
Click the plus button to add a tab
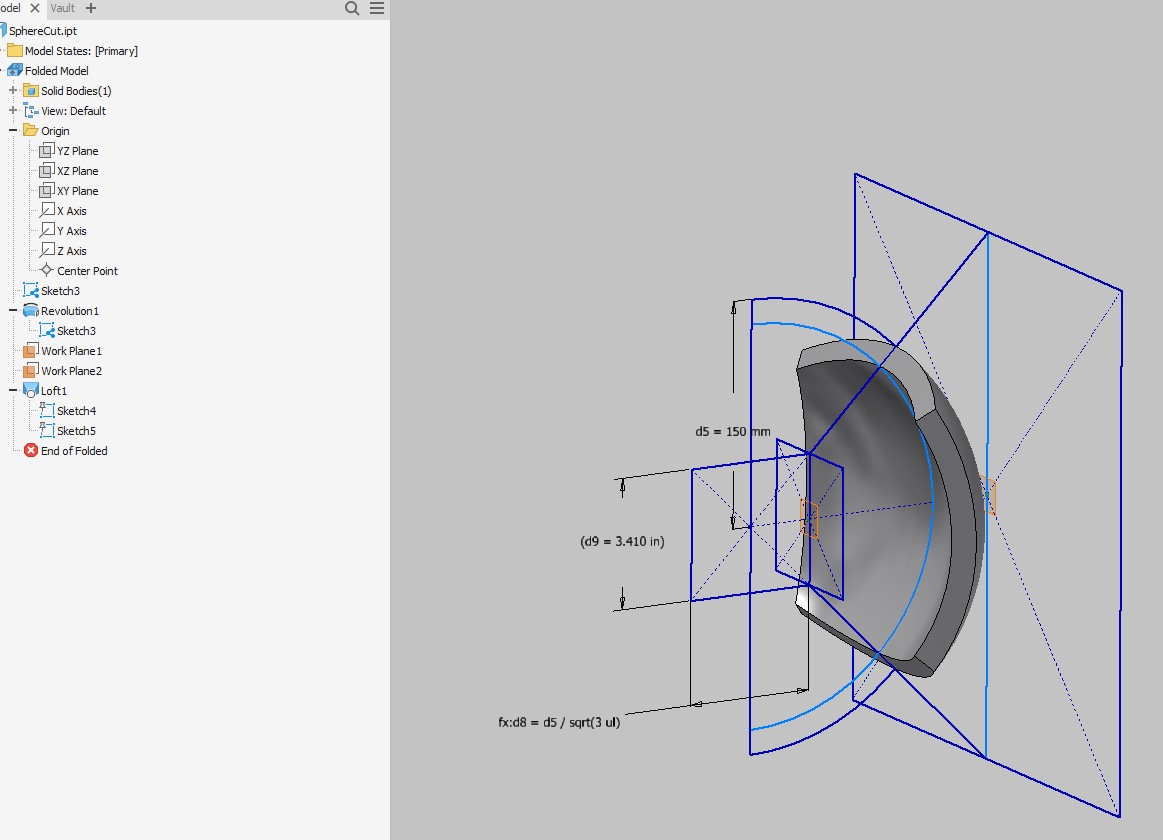click(x=90, y=8)
